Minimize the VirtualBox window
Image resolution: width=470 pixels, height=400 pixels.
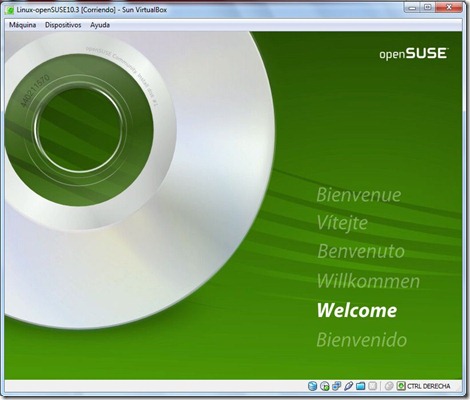412,7
